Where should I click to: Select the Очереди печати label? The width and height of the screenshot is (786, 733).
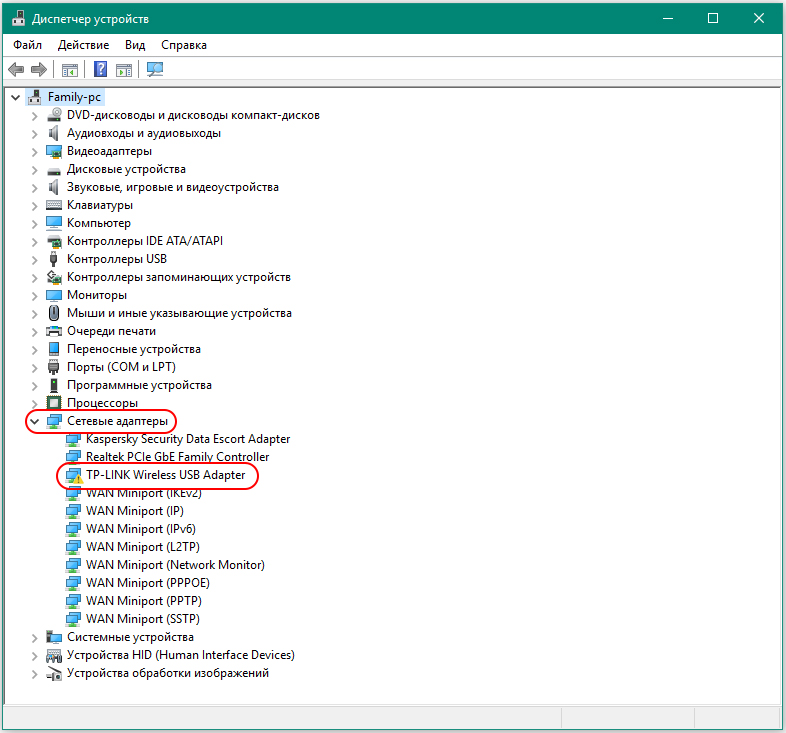pos(111,331)
